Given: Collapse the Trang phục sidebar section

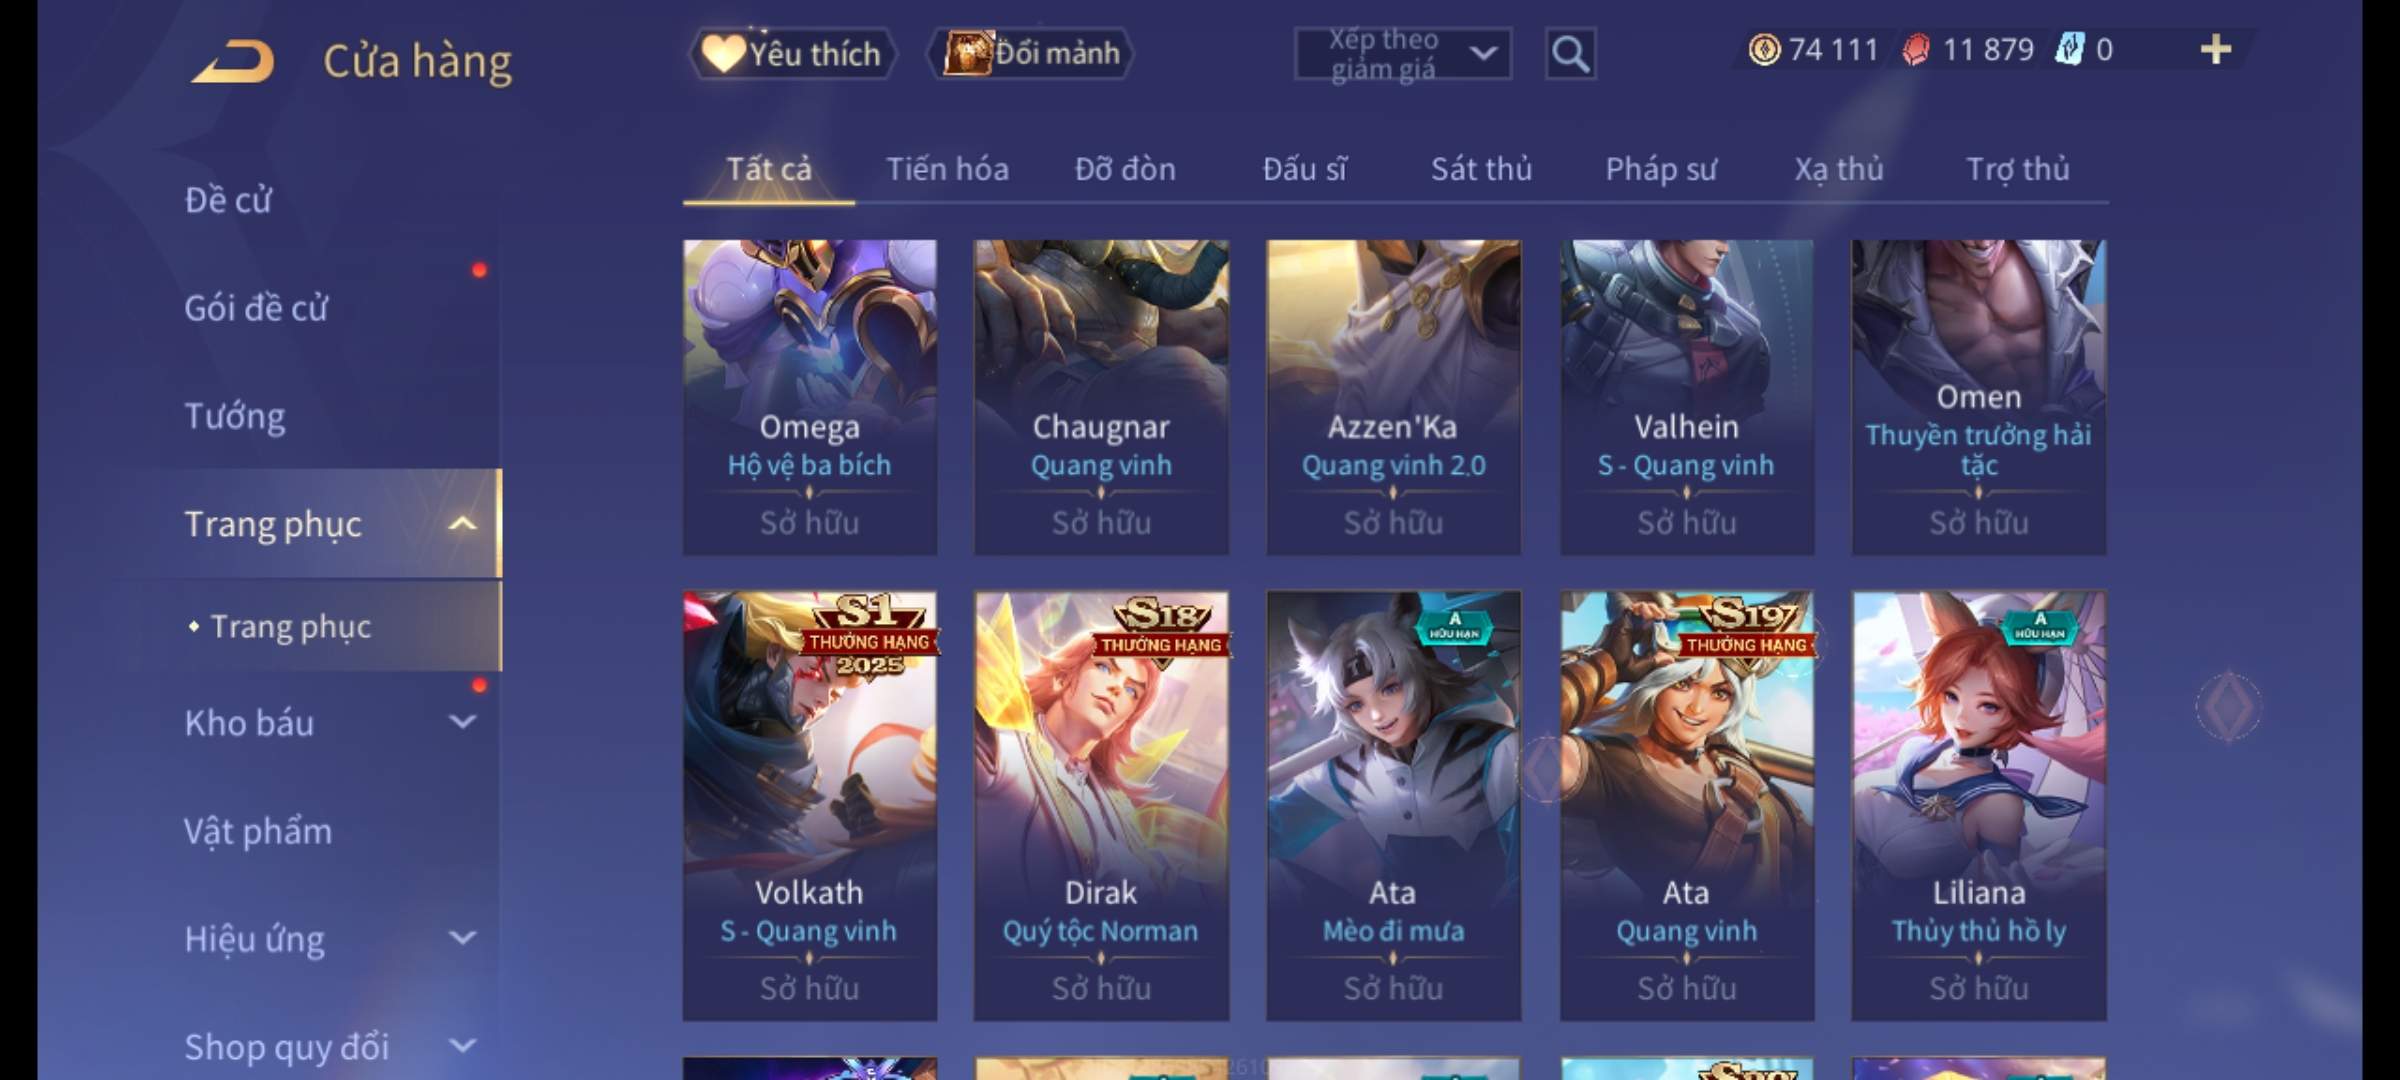Looking at the screenshot, I should coord(462,523).
